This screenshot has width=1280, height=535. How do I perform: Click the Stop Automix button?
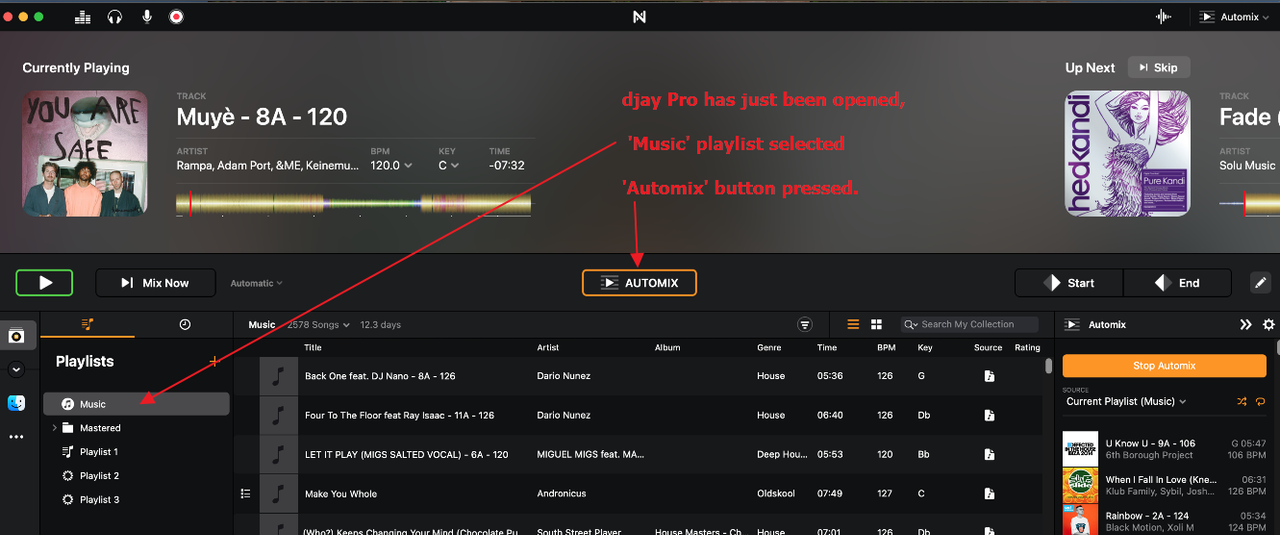(x=1164, y=366)
